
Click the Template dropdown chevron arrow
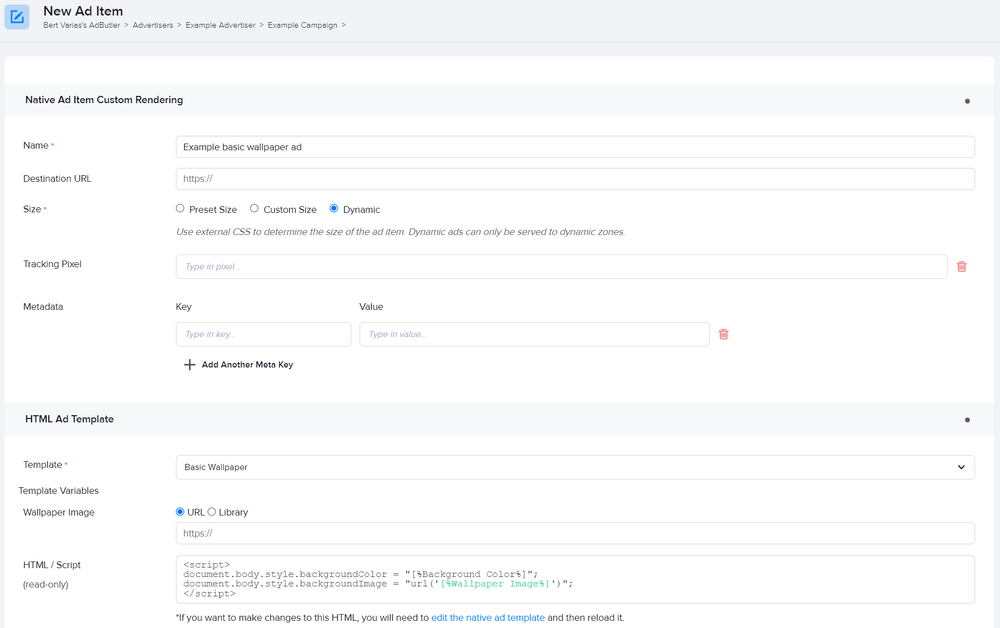(961, 467)
